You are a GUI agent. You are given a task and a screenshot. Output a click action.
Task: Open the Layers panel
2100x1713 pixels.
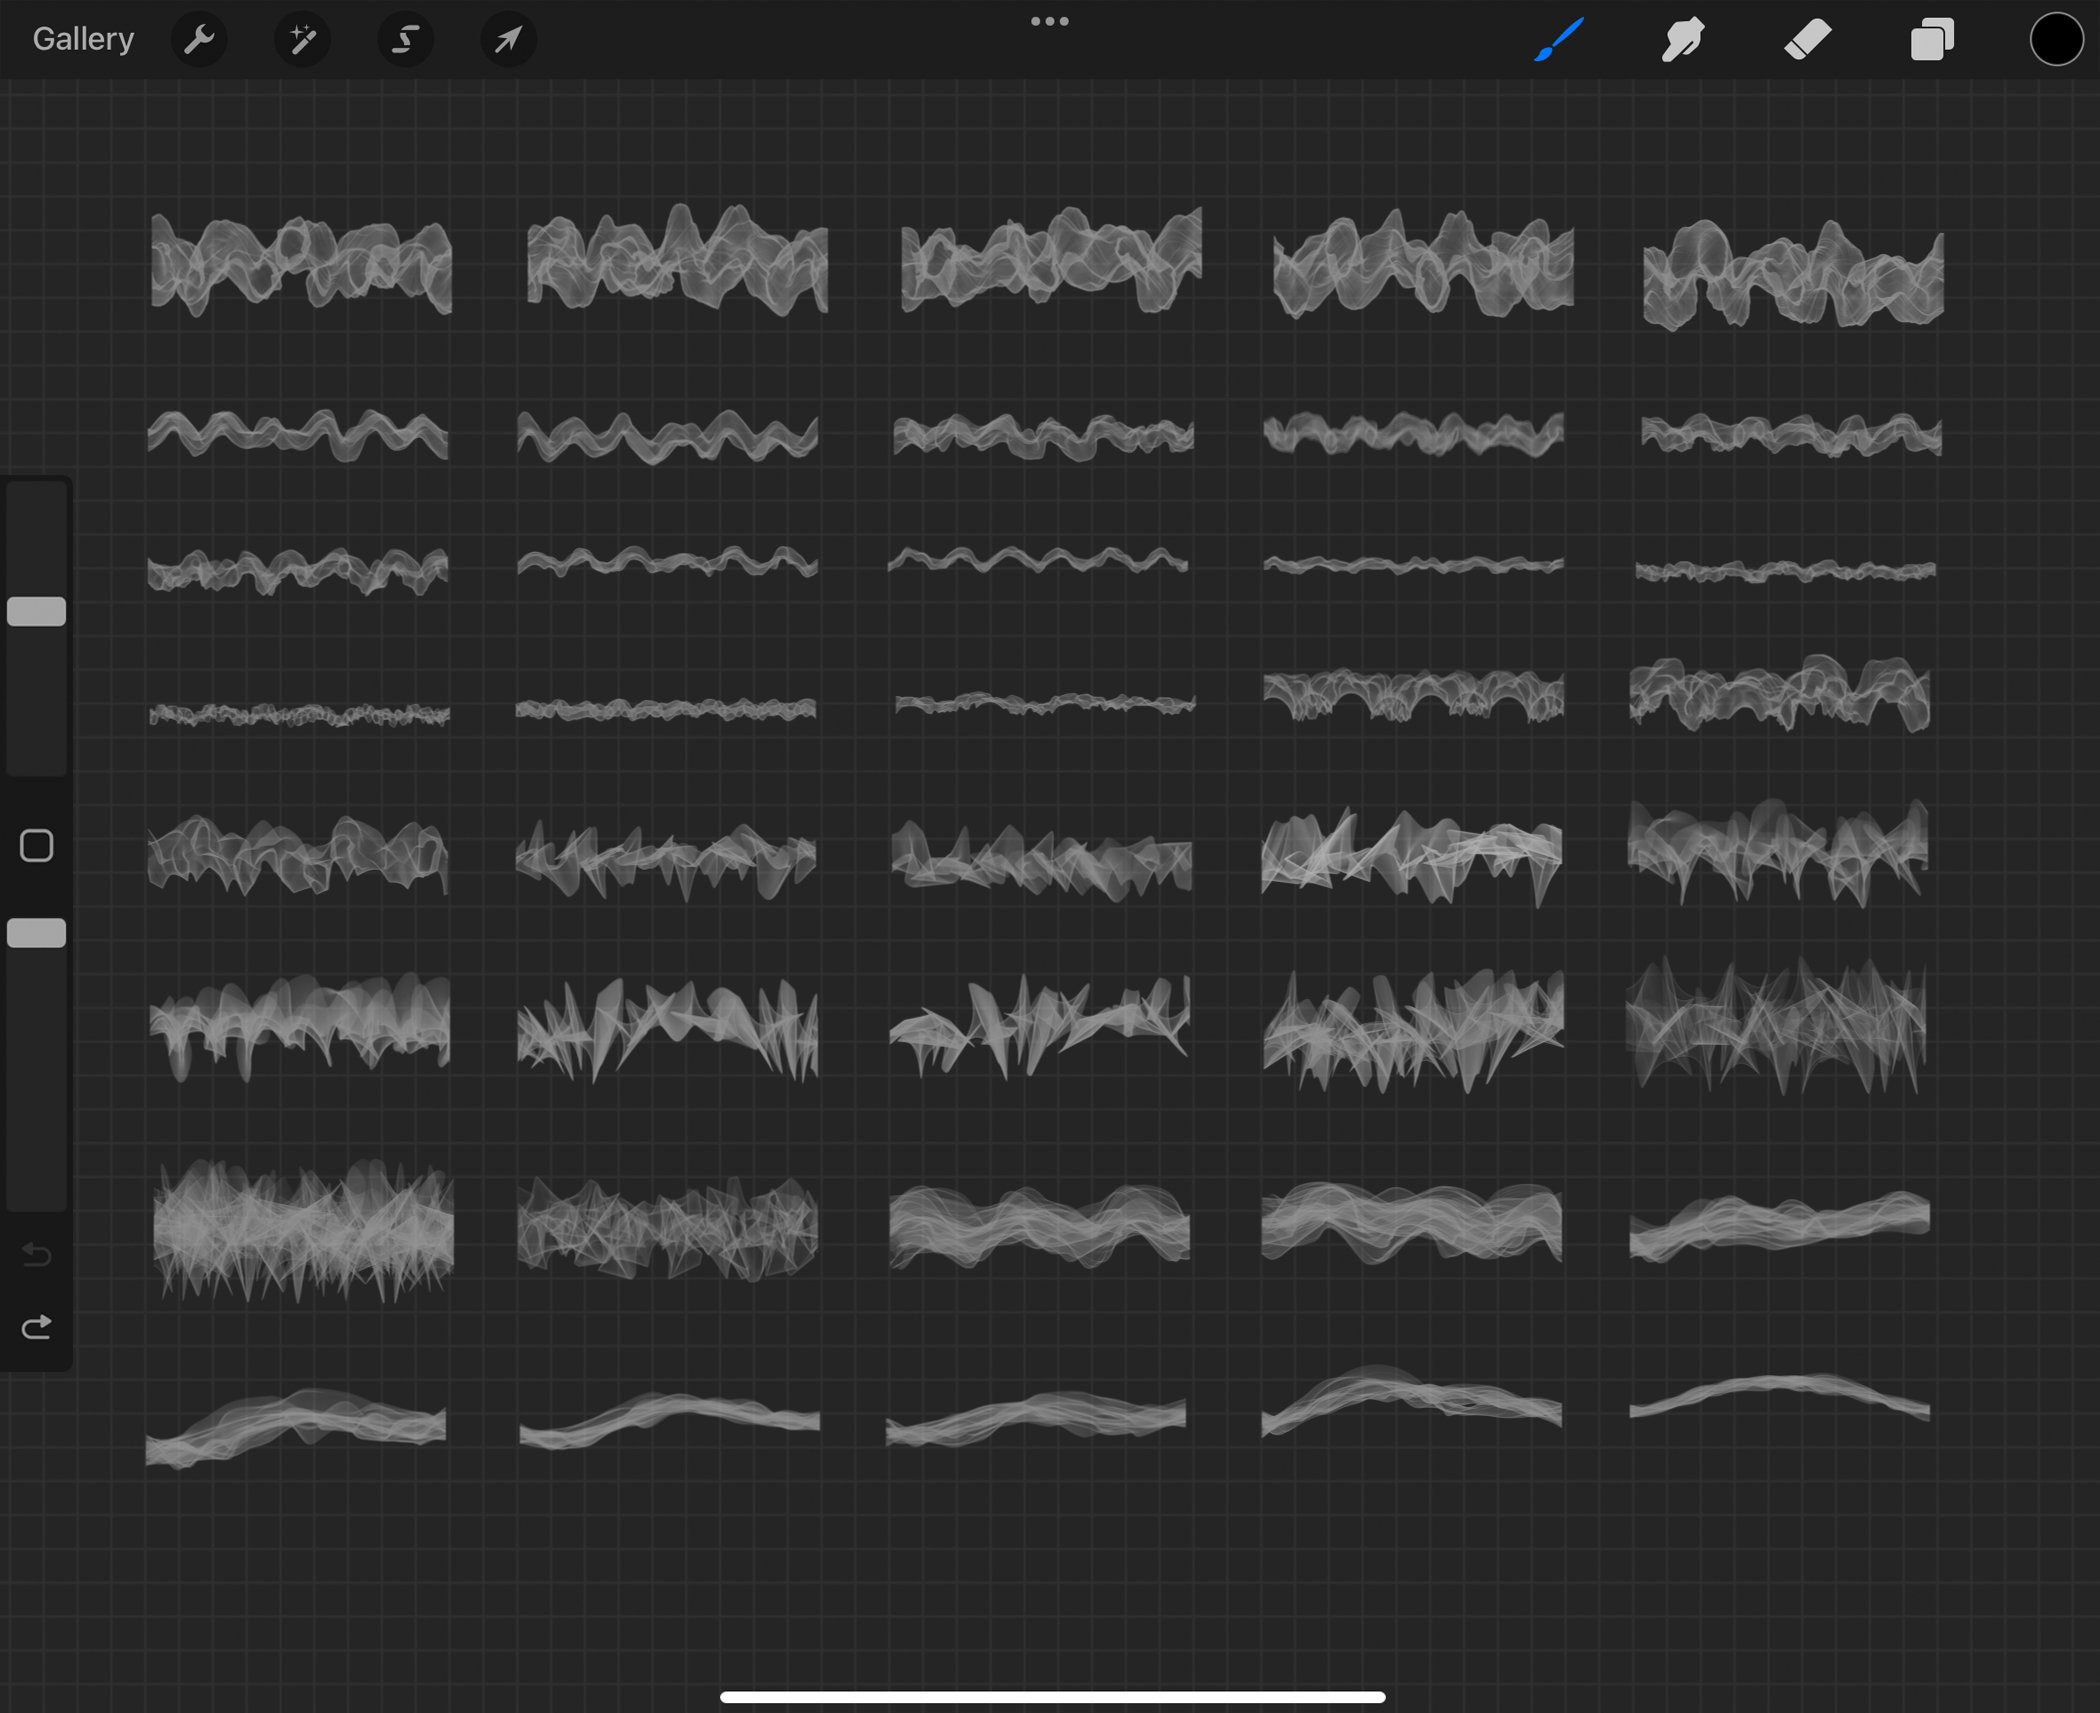point(1931,40)
